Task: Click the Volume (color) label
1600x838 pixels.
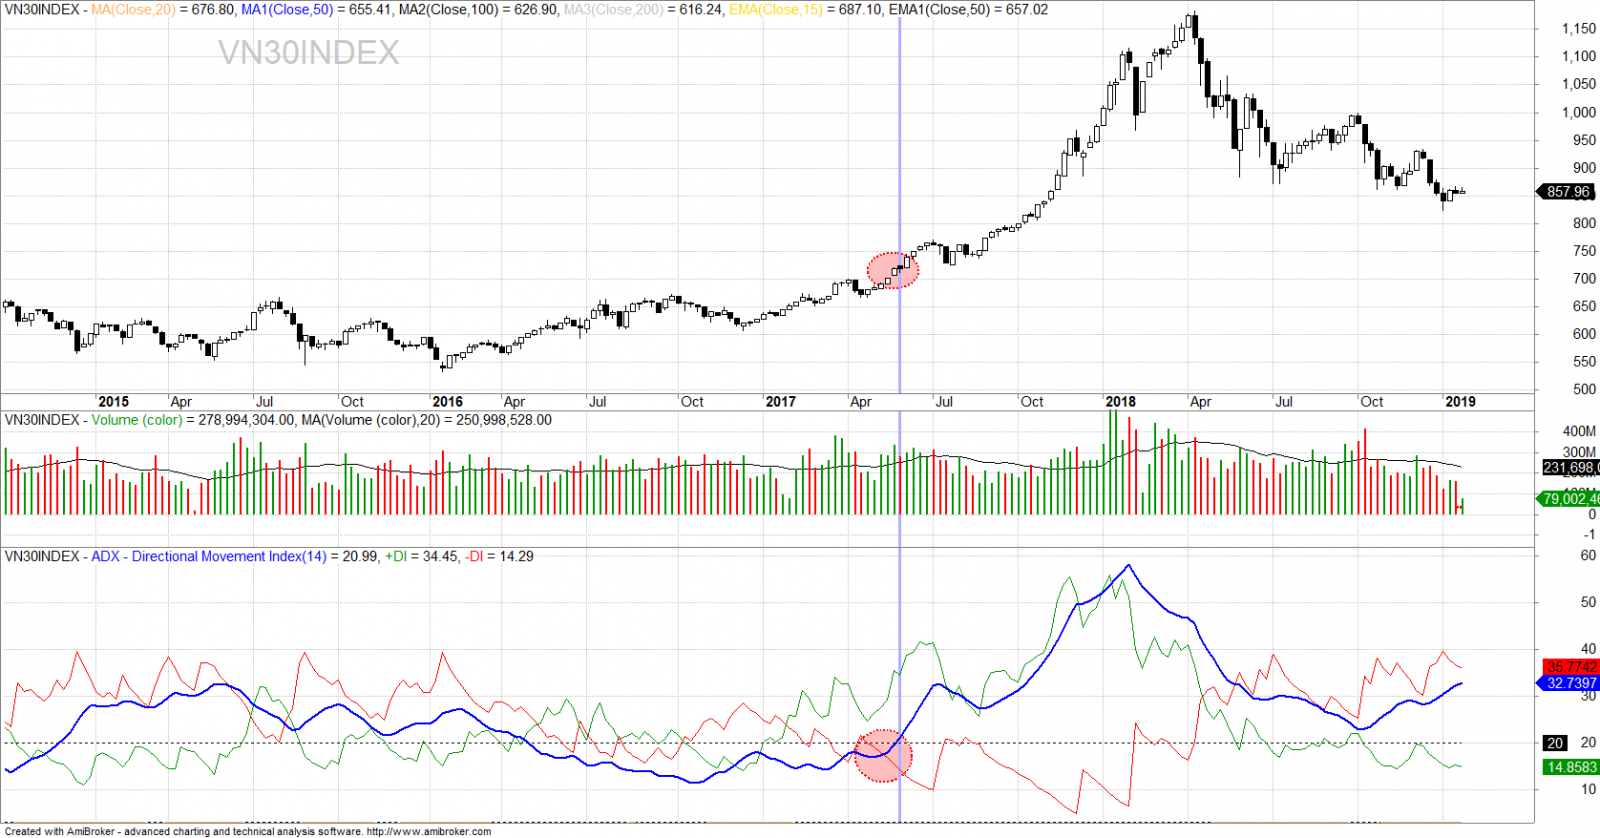Action: [x=137, y=420]
